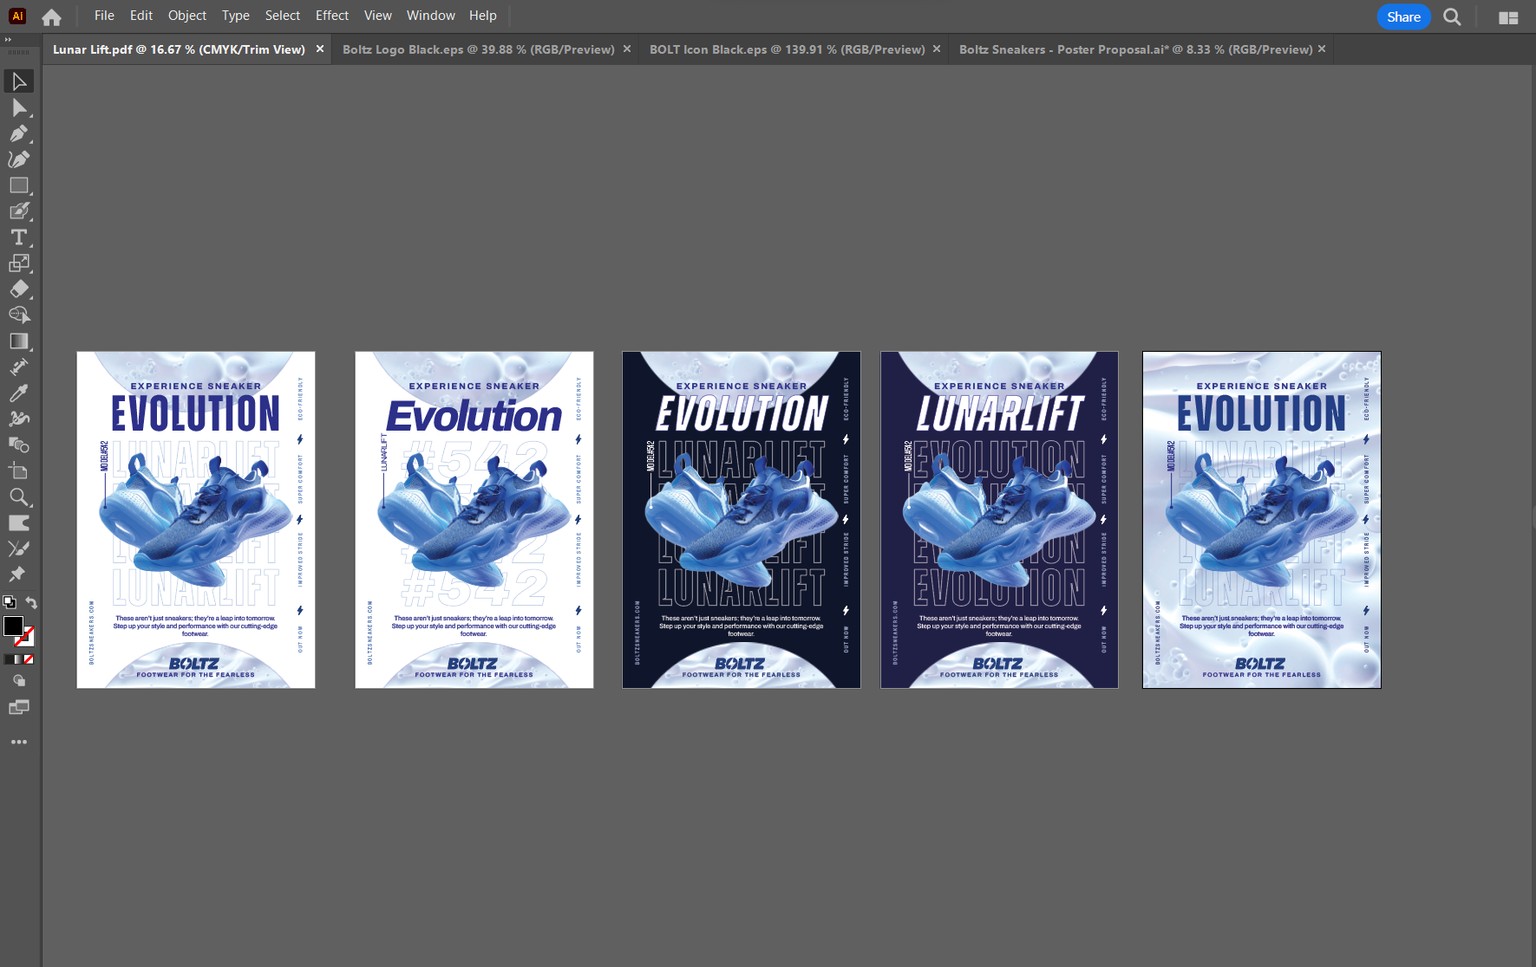
Task: Go to Home screen icon
Action: tap(51, 17)
